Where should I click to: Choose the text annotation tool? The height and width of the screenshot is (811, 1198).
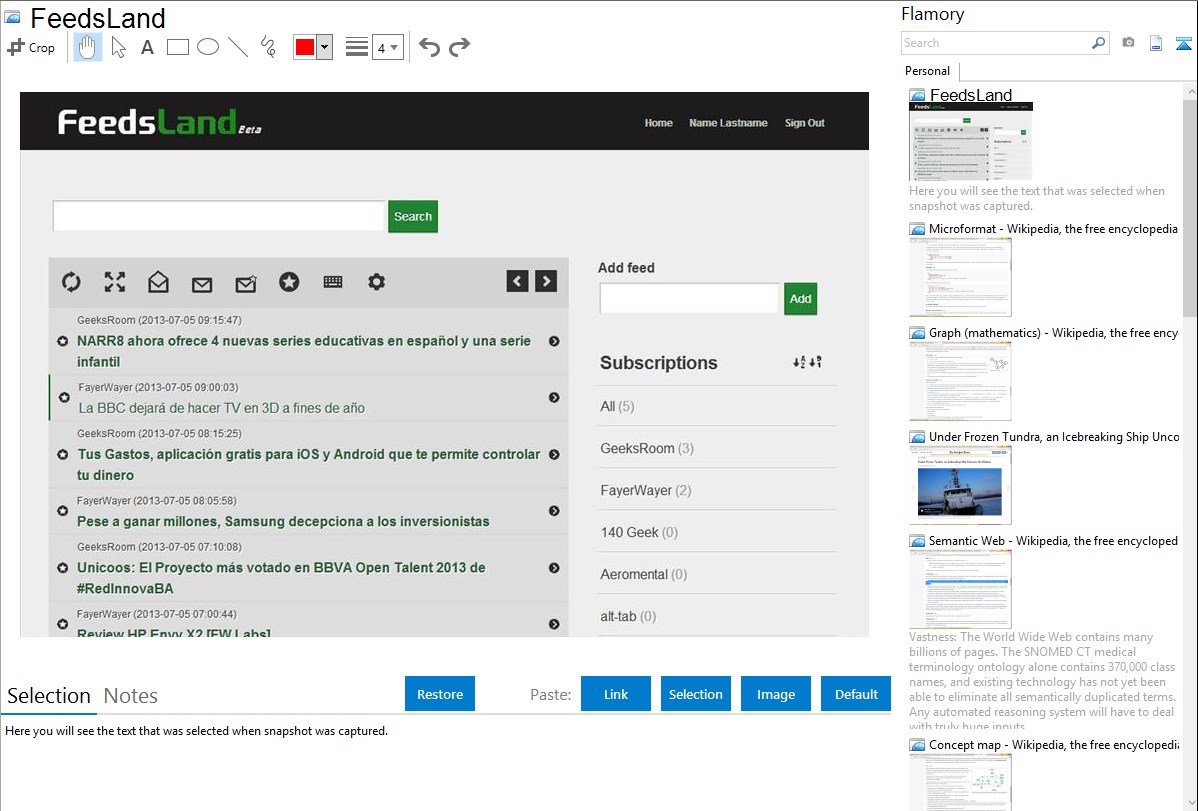147,47
